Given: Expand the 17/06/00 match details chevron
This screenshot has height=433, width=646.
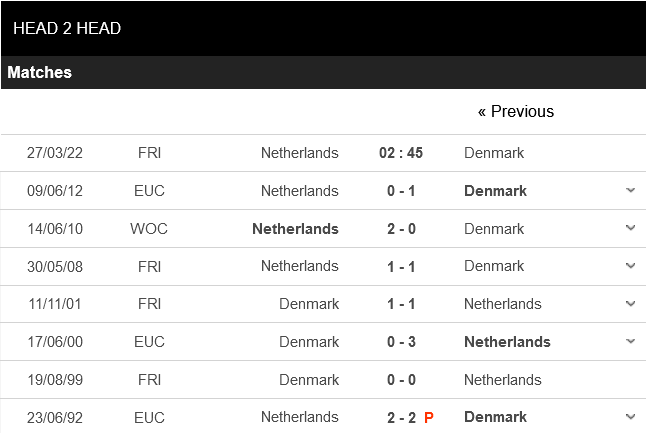Looking at the screenshot, I should pos(630,341).
